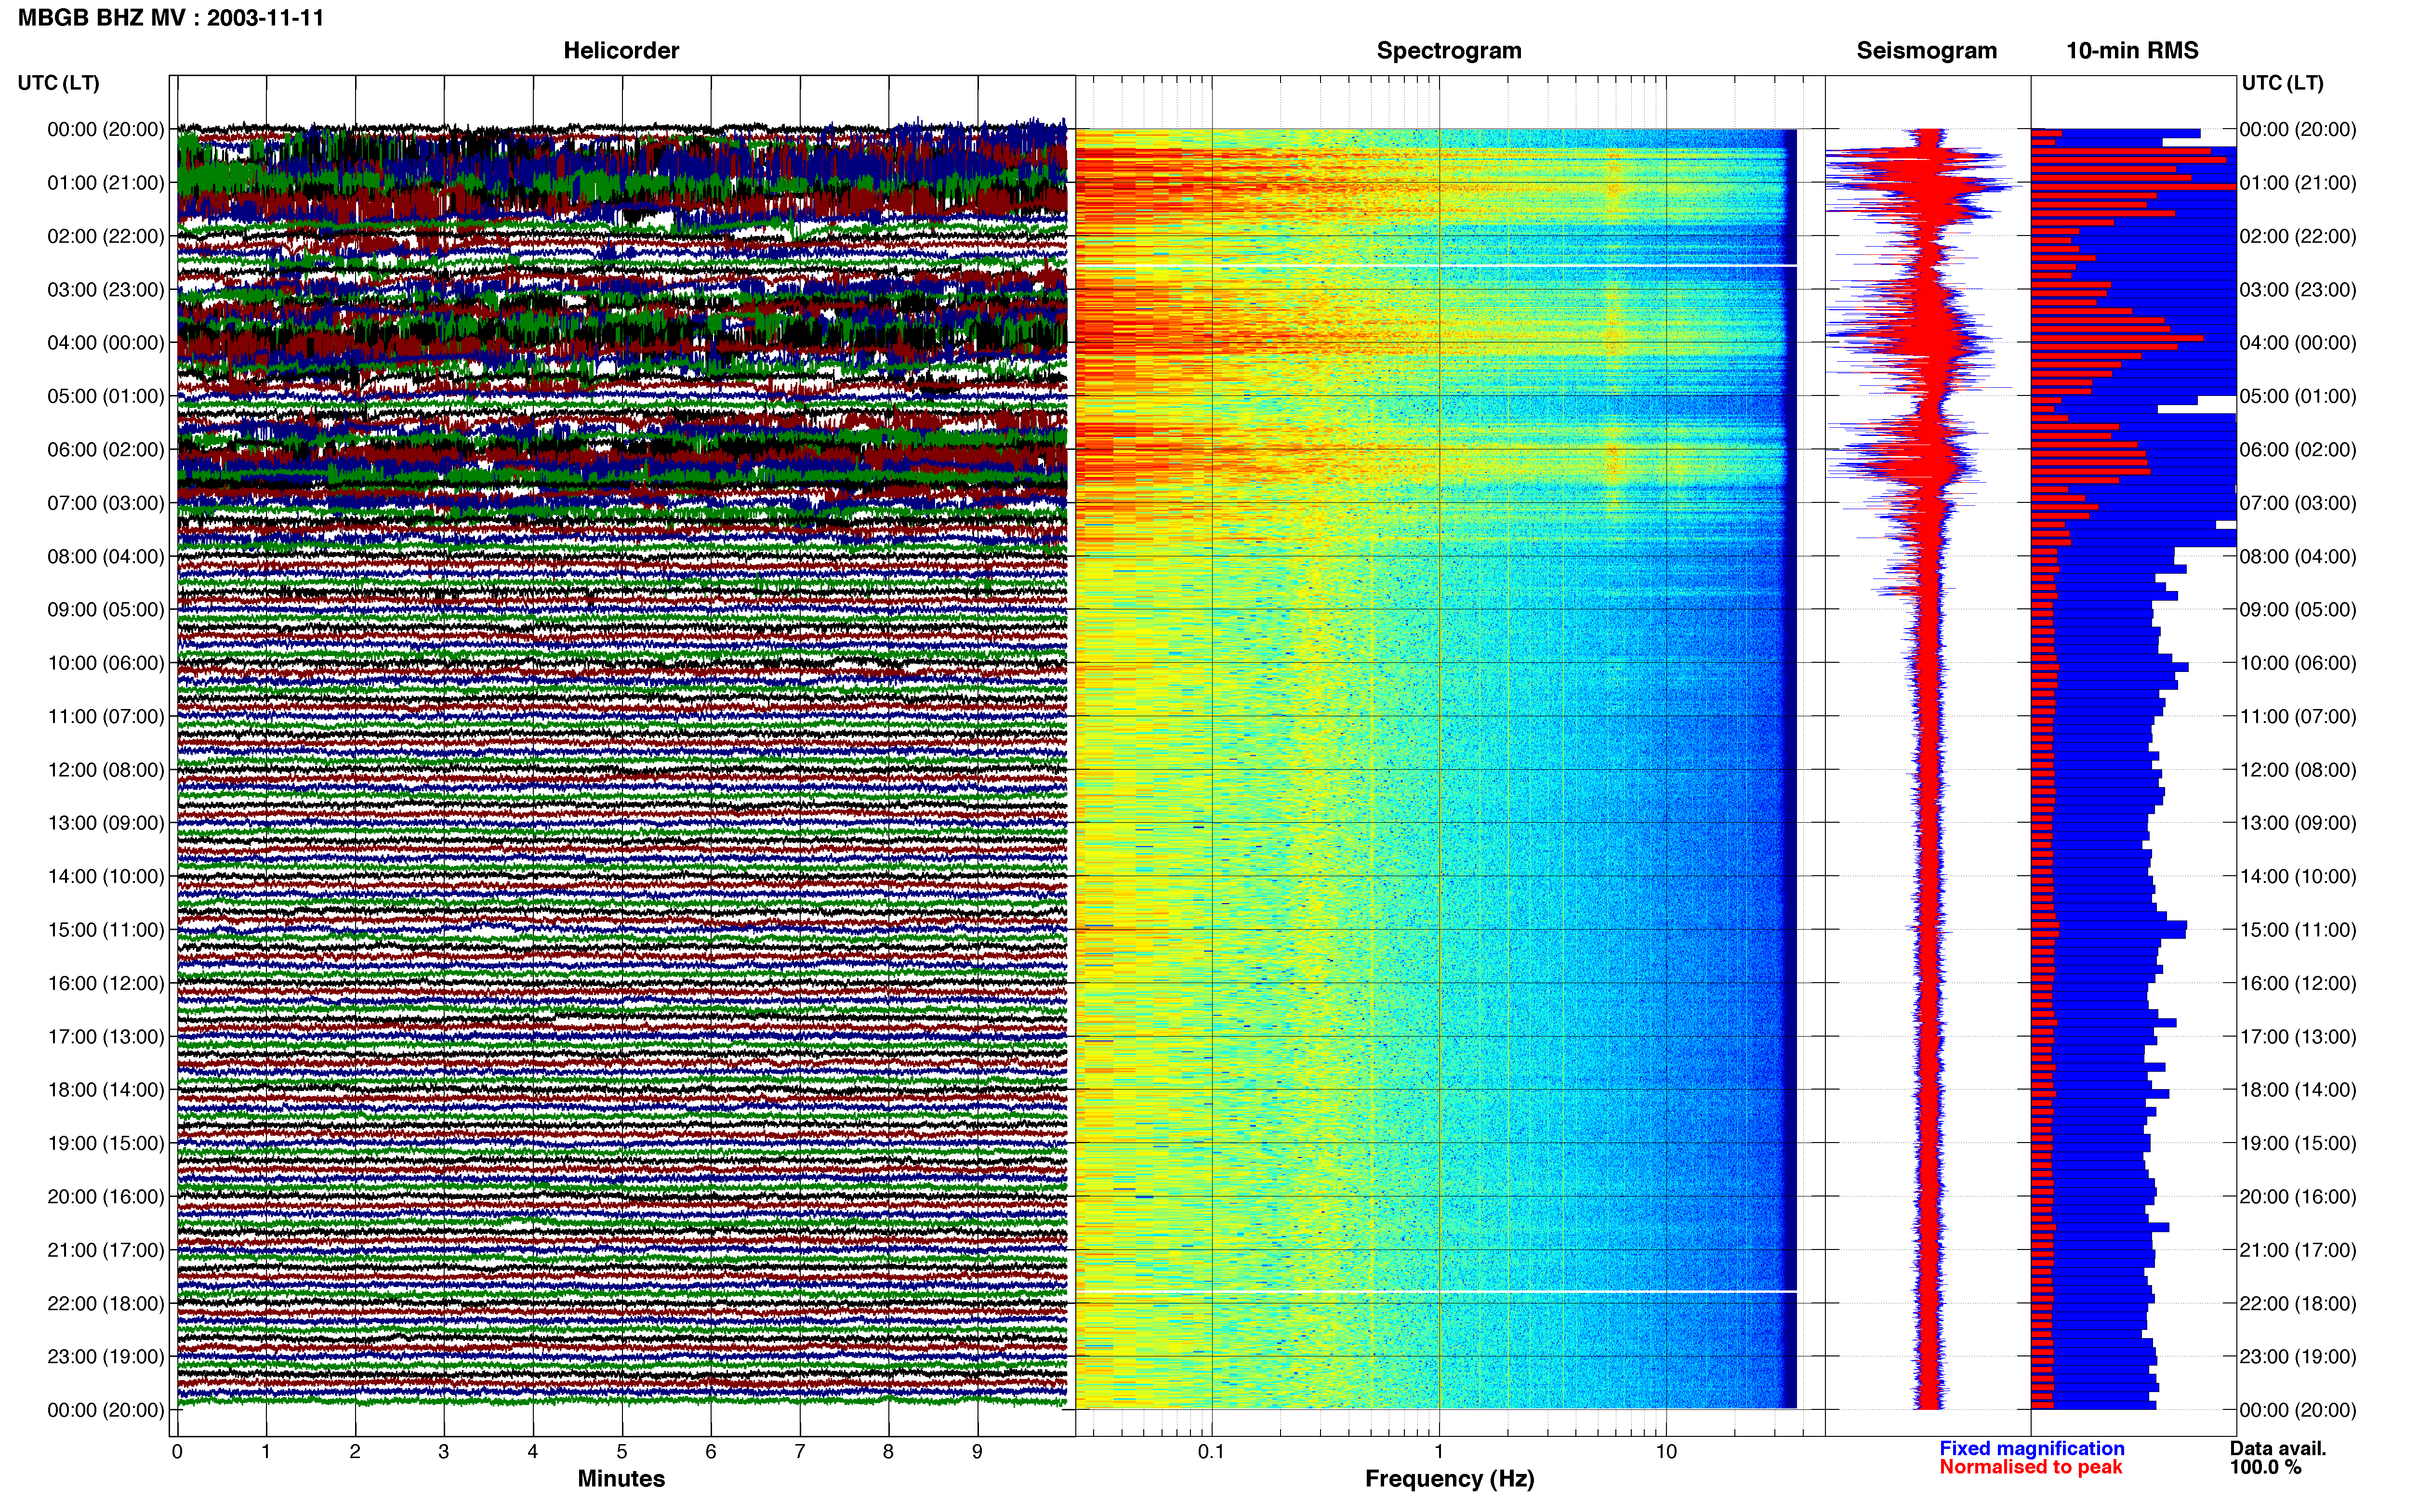Click left time label '18:00 (14:00)'

[x=106, y=1089]
